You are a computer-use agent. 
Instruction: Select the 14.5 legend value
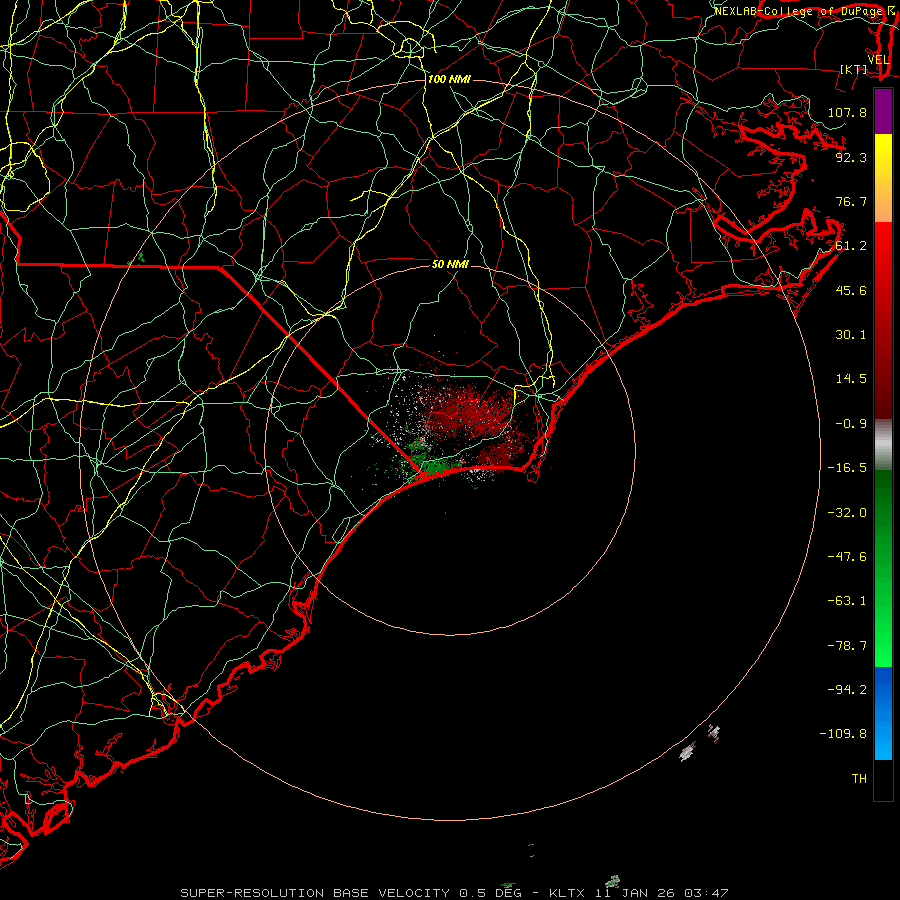(x=851, y=379)
